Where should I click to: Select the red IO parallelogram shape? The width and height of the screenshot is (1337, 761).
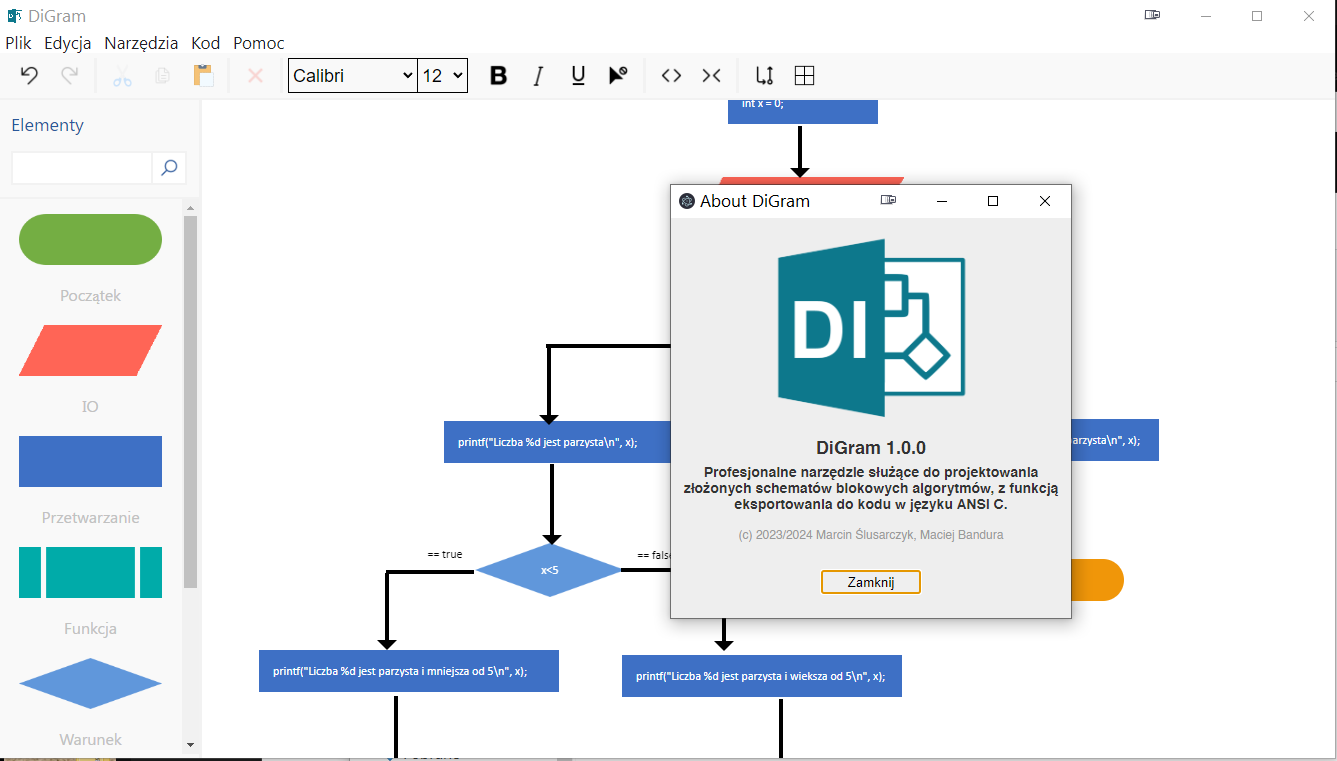pos(90,350)
